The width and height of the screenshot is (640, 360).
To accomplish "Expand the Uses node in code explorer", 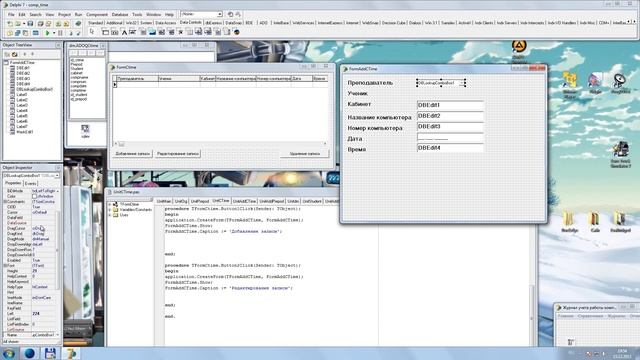I will click(x=110, y=215).
